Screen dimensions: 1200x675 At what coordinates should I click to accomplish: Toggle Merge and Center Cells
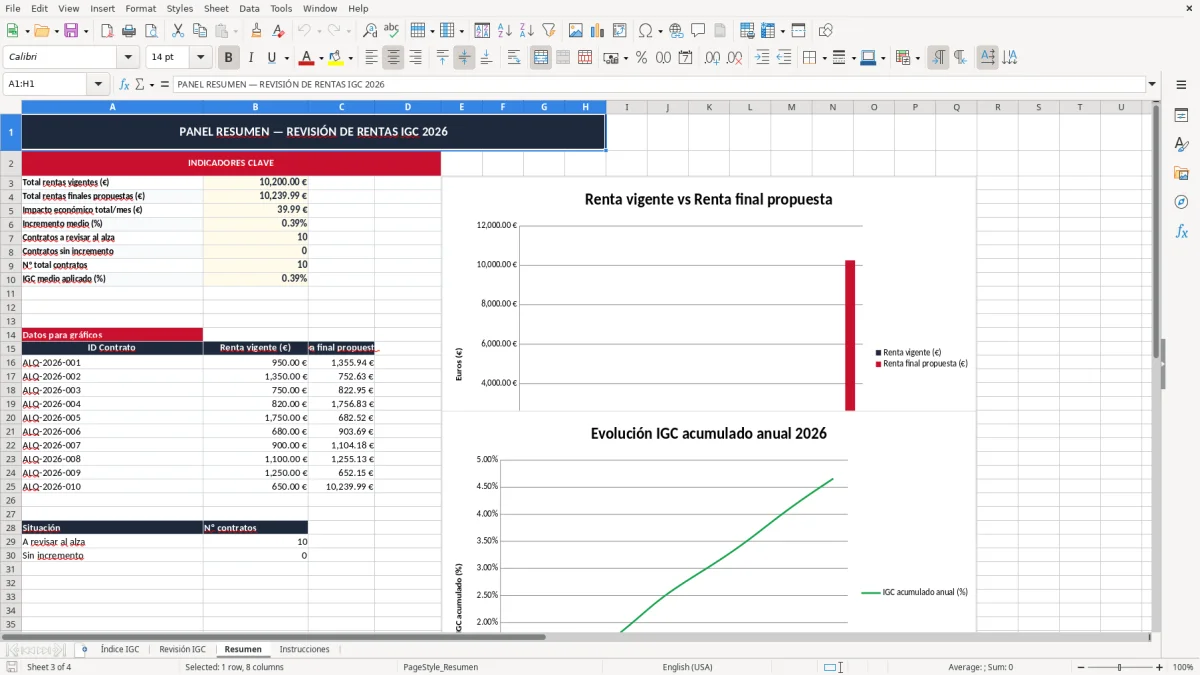pos(541,58)
